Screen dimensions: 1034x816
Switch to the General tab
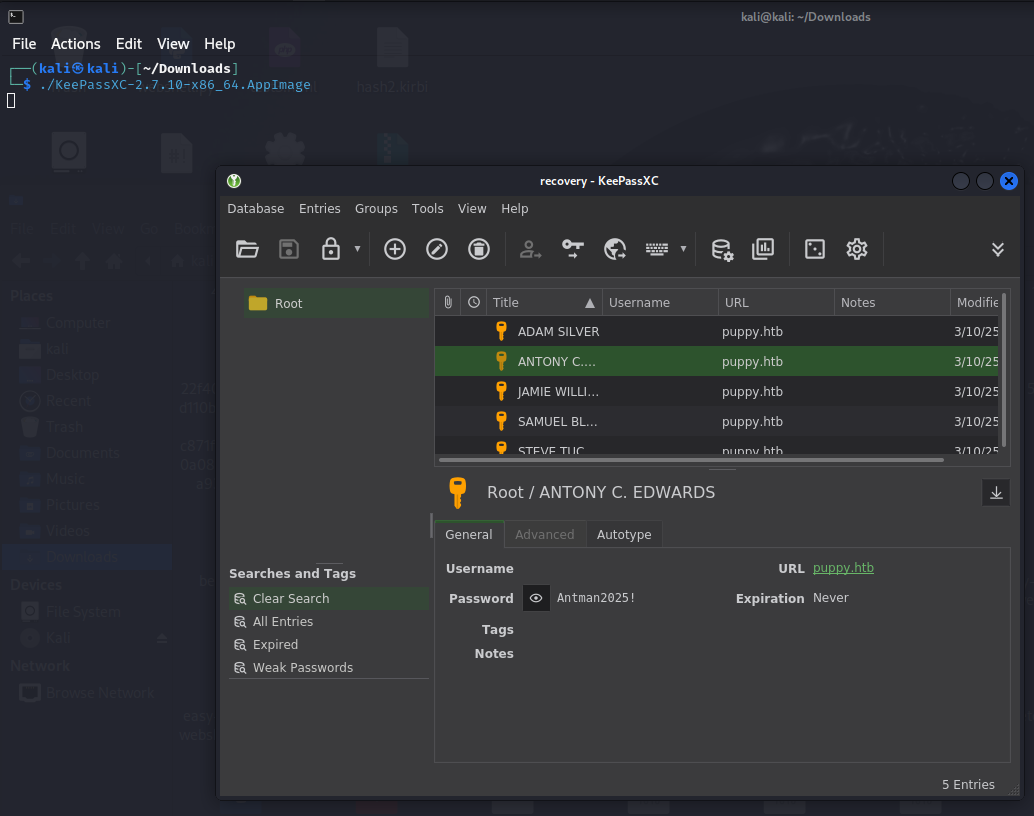coord(469,534)
